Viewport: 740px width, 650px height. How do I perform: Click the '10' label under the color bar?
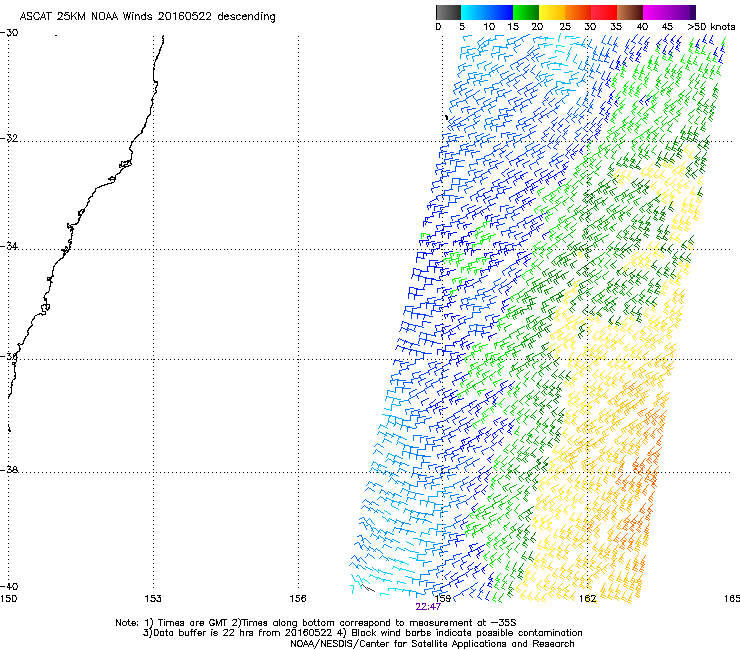[x=489, y=27]
